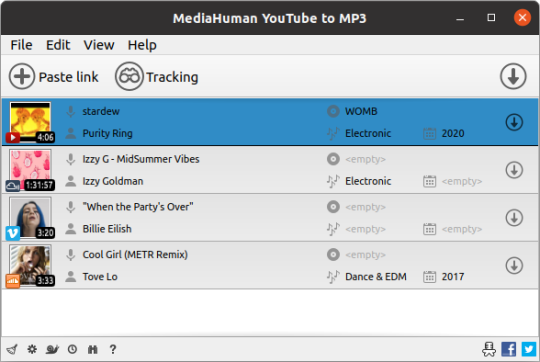Open the binoculars search icon in the status bar

pos(93,349)
